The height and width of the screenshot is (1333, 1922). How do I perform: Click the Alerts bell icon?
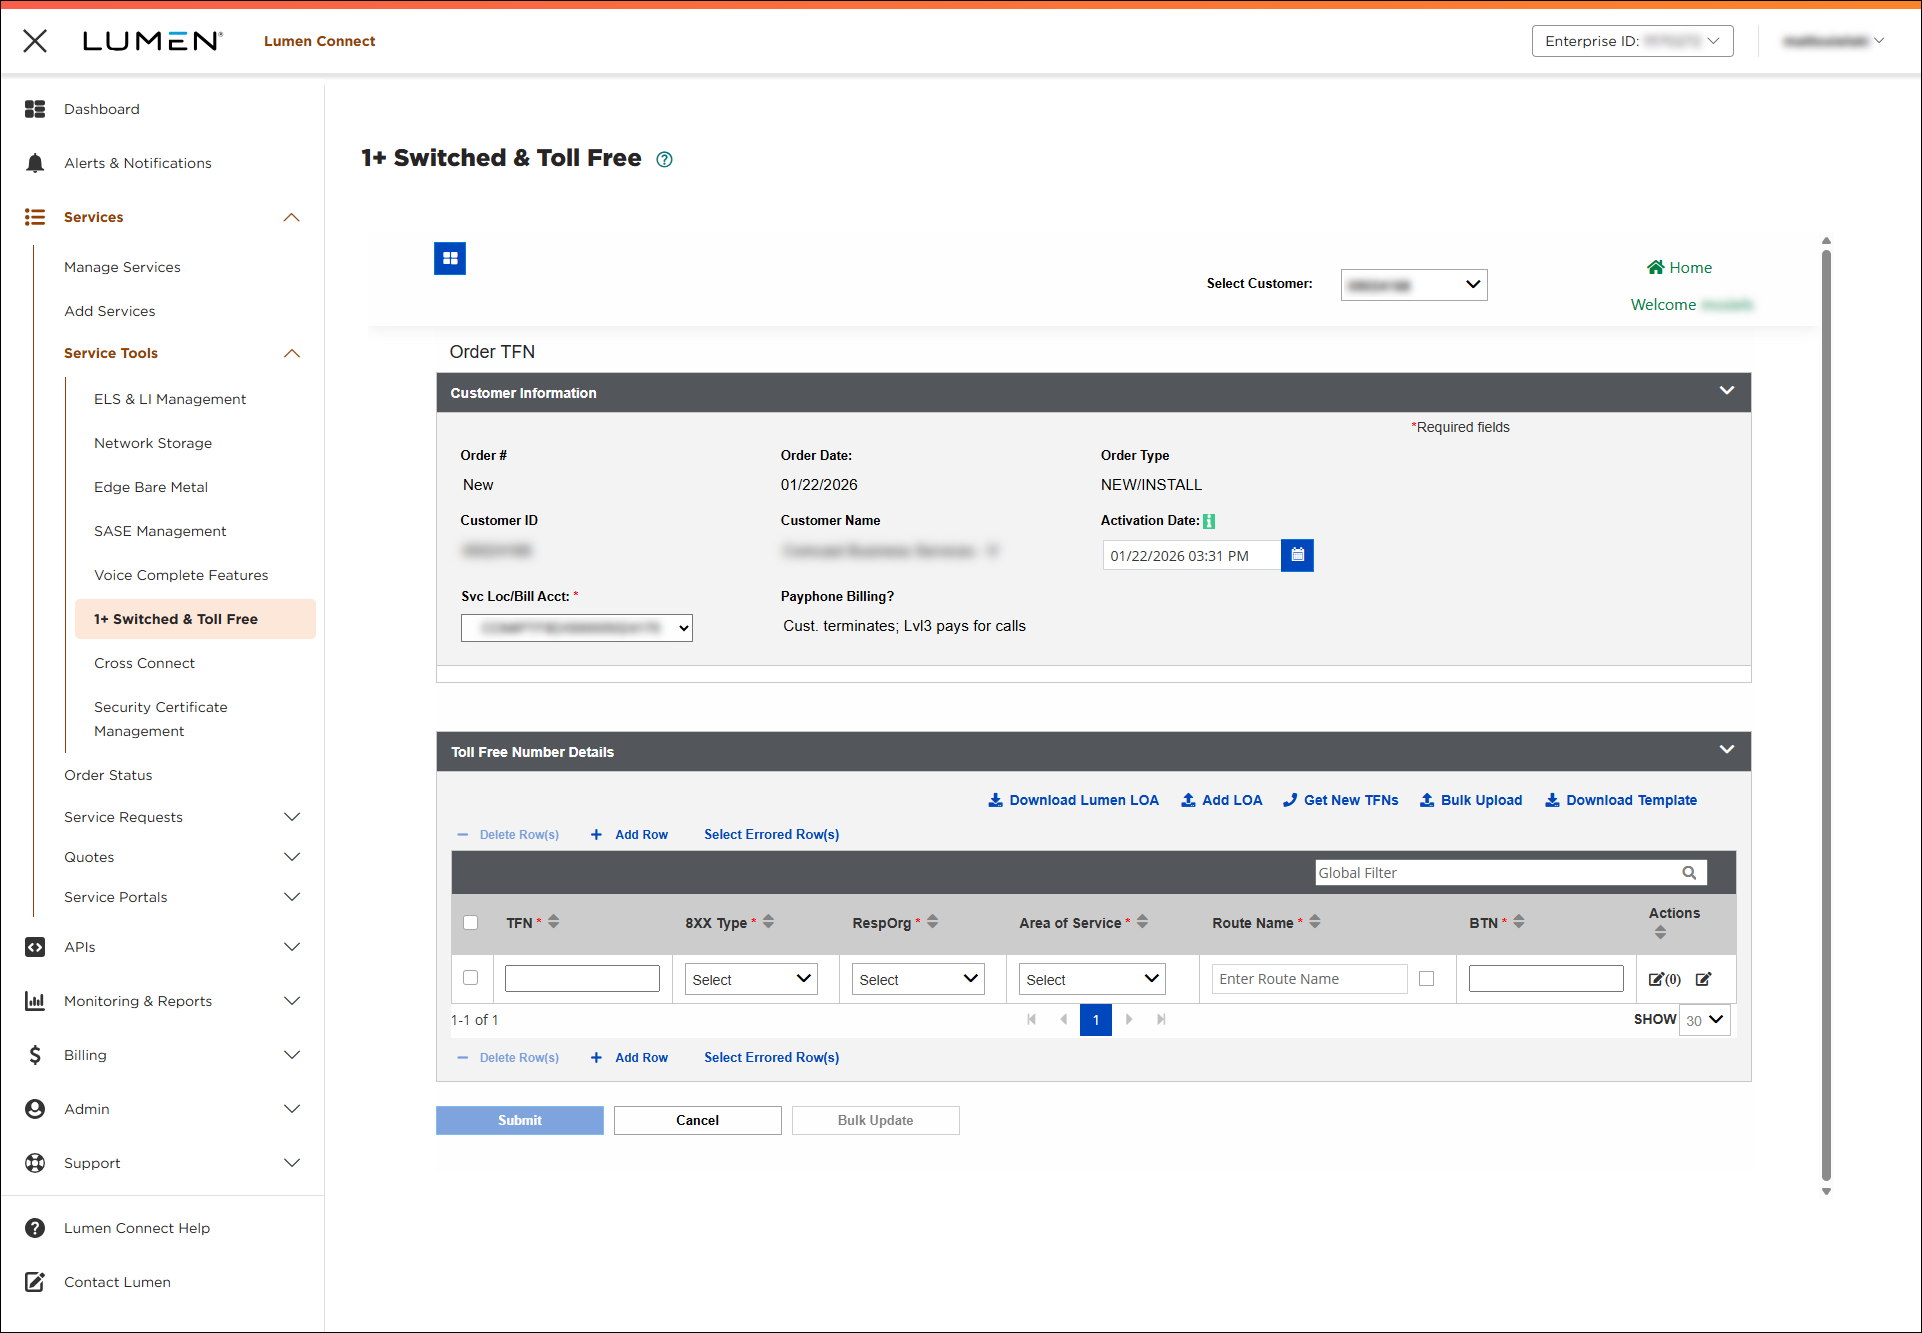[x=35, y=163]
